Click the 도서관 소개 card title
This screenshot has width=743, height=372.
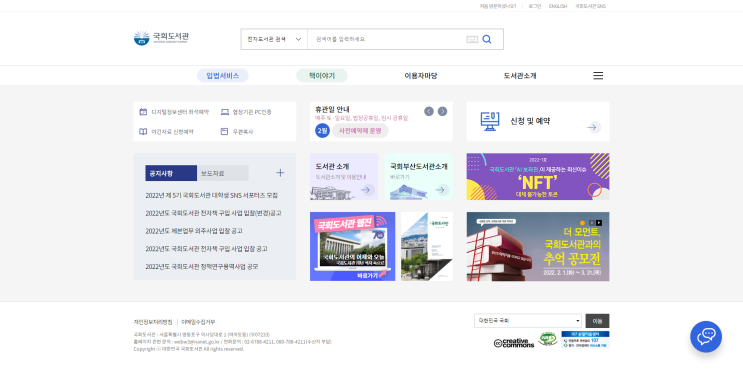point(332,166)
